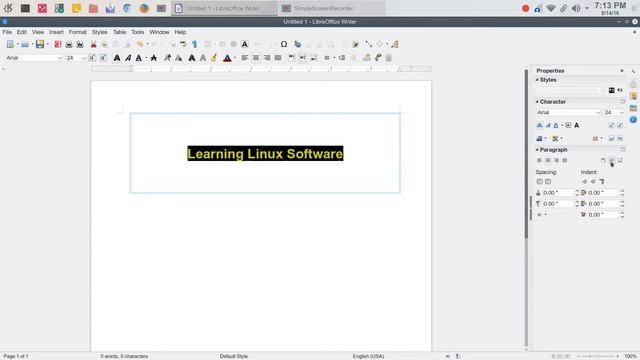Screen dimensions: 640x360
Task: Open more options for the sidebar Paragraph section
Action: coord(622,150)
